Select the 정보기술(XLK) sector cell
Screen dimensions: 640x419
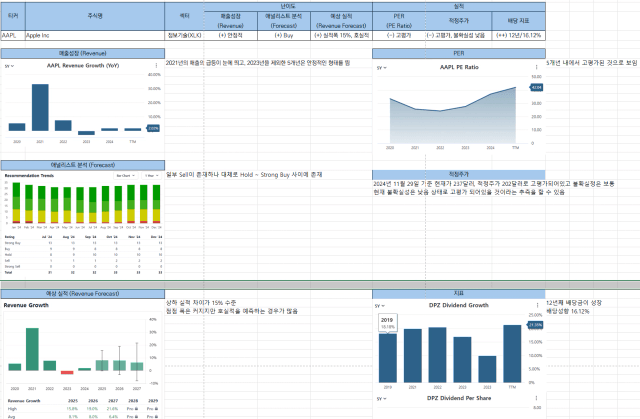click(x=184, y=35)
